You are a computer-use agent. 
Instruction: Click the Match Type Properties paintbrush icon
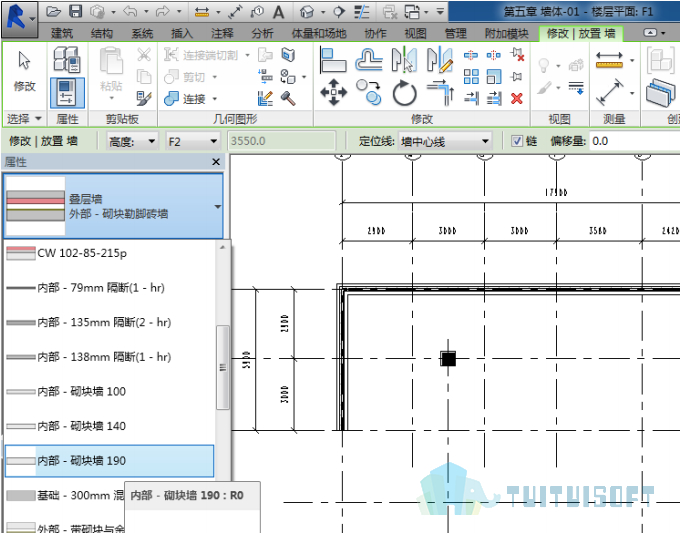(144, 98)
